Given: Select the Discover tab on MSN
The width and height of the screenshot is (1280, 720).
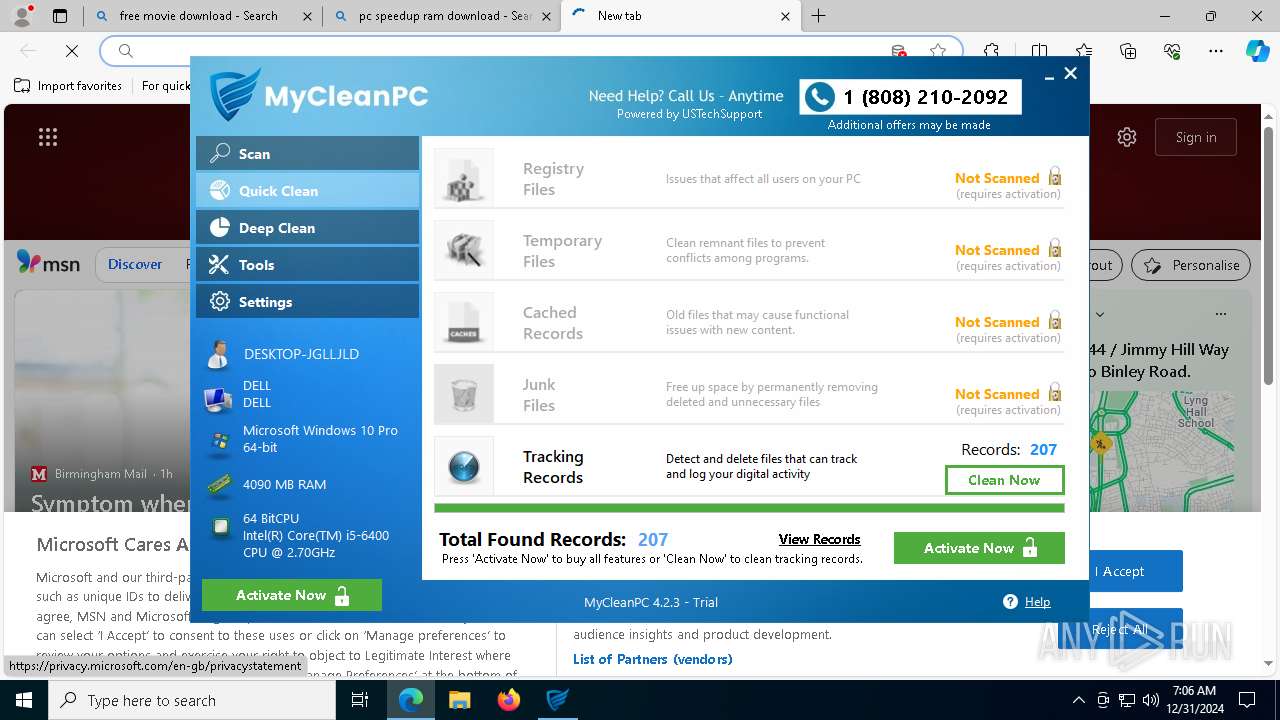Looking at the screenshot, I should (x=135, y=264).
